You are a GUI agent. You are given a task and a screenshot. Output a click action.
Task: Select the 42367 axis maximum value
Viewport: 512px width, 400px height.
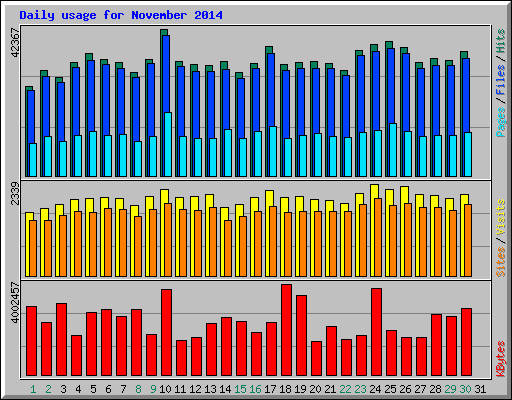[15, 43]
